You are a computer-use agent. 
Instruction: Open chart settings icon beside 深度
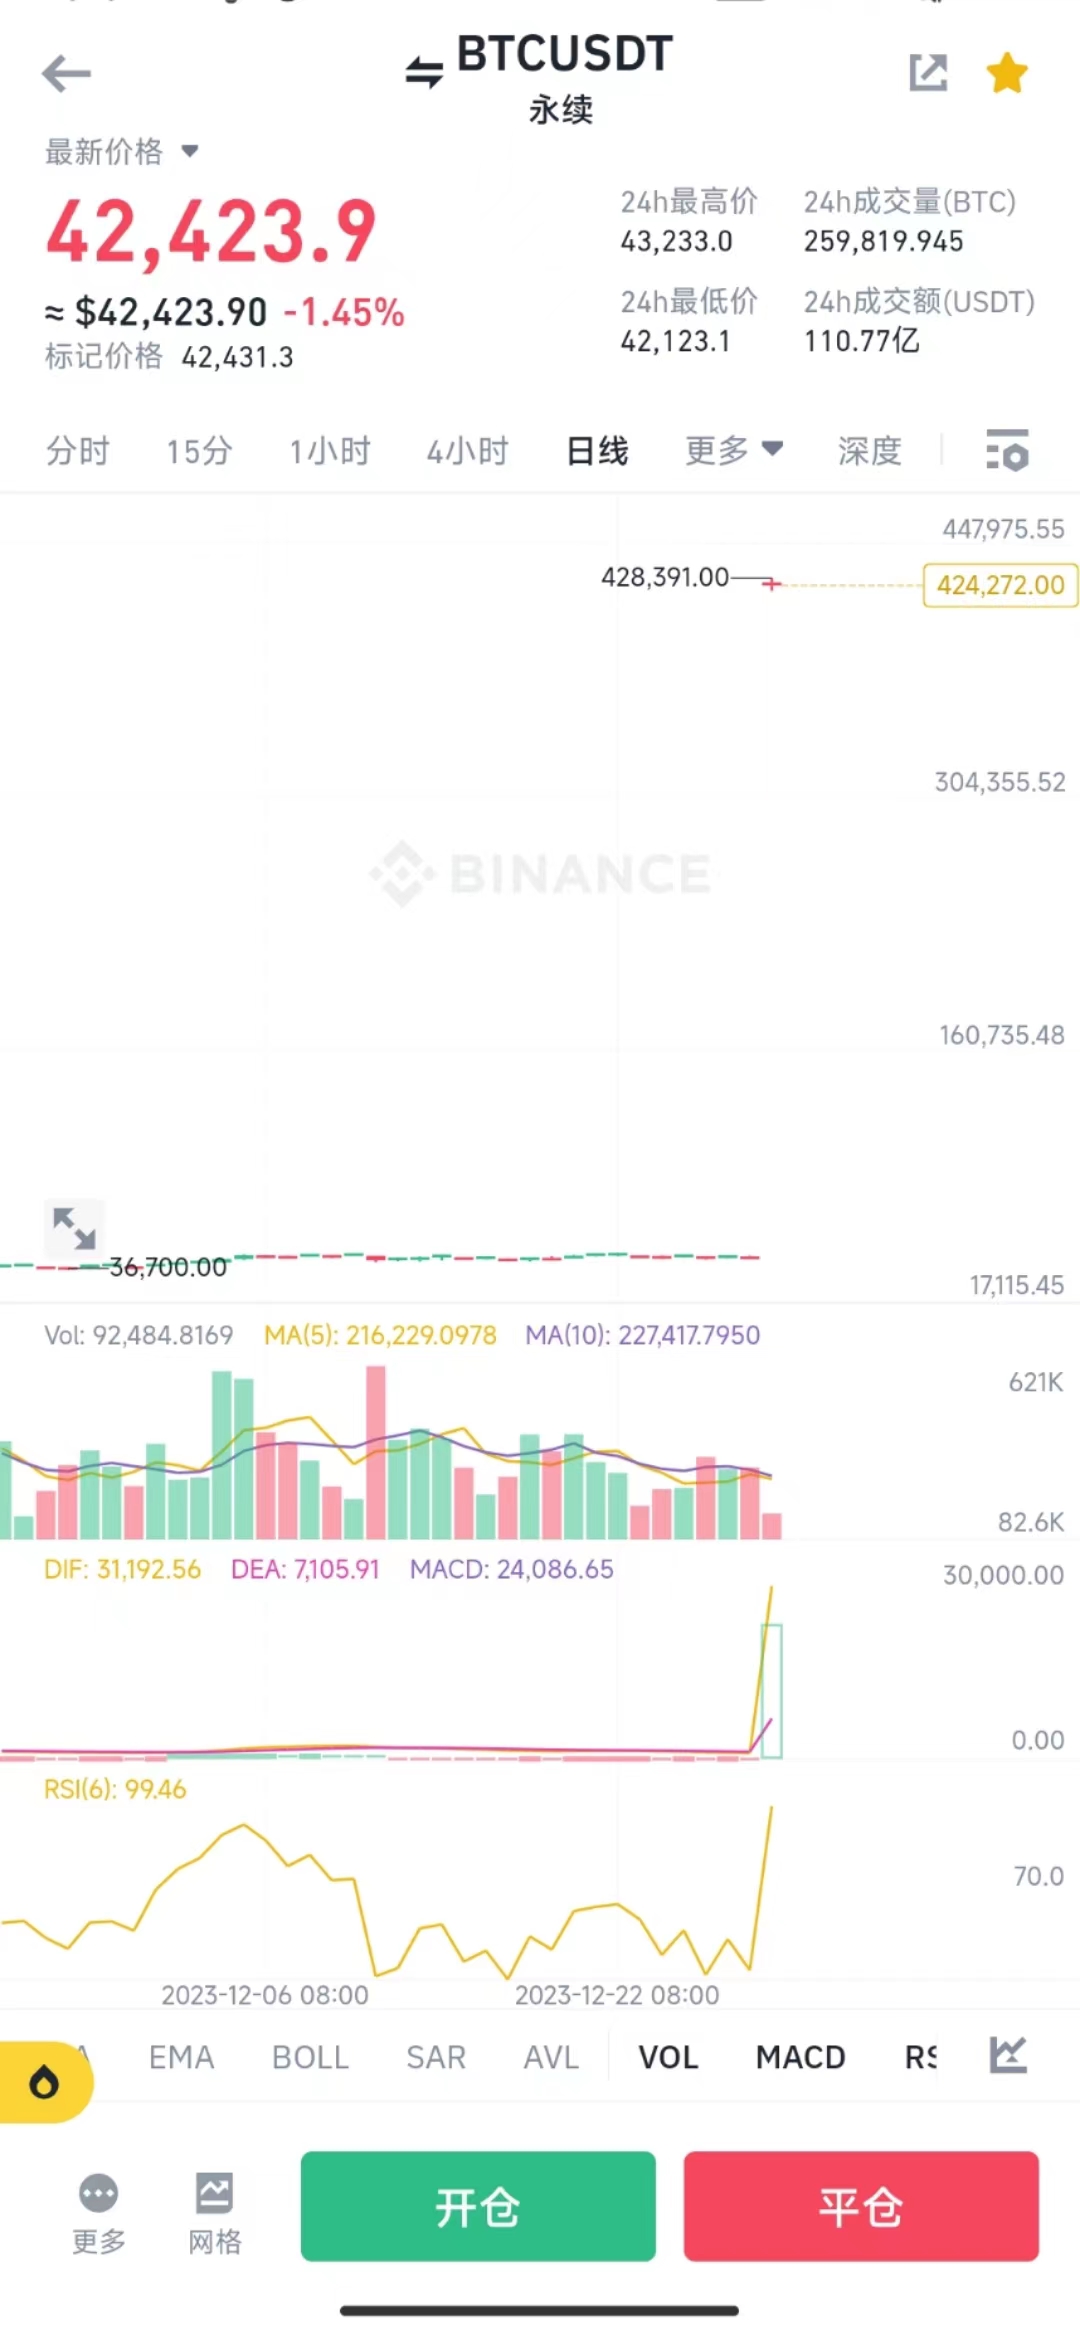[x=1006, y=450]
